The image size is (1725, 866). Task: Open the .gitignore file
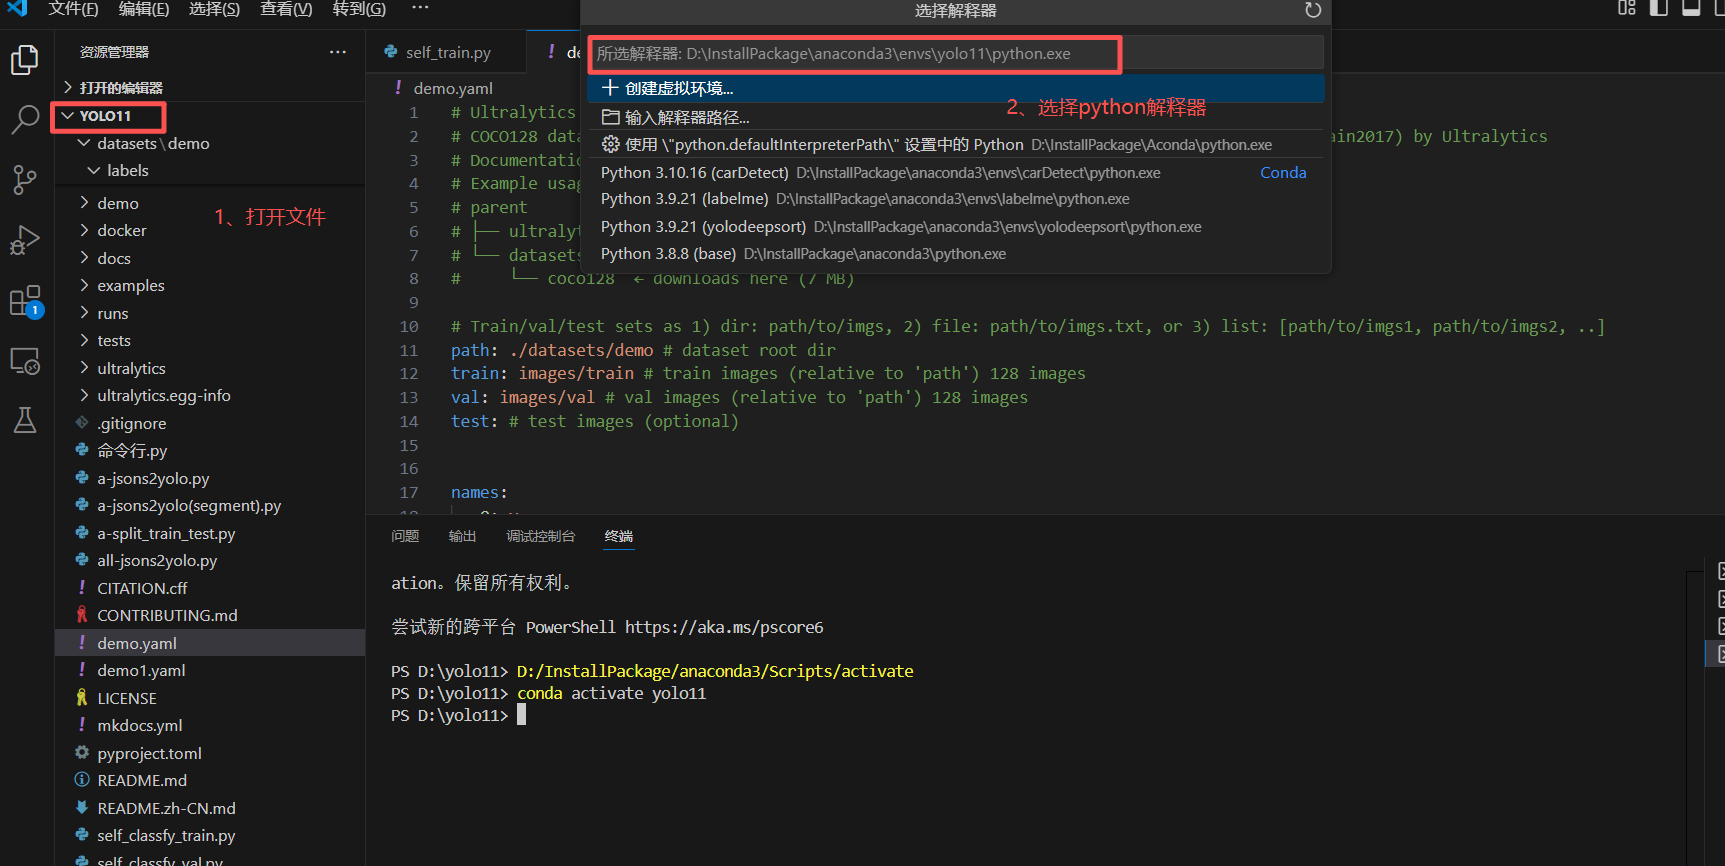click(210, 424)
